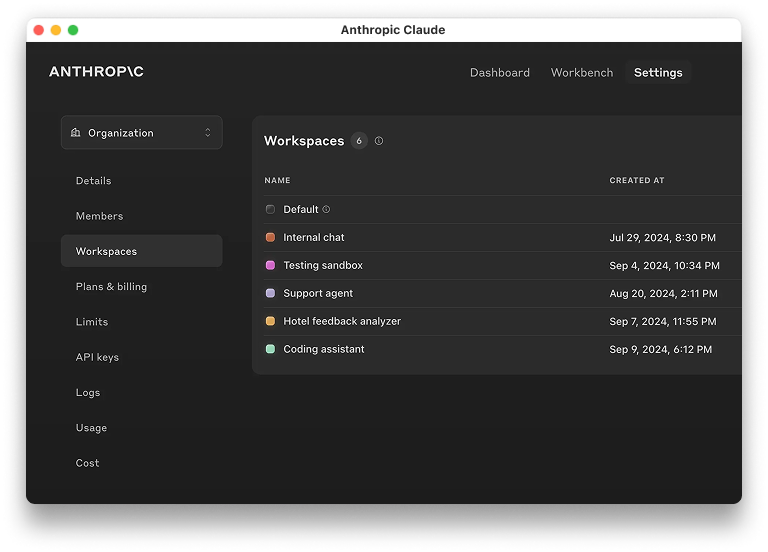The height and width of the screenshot is (552, 768).
Task: Navigate to API keys
Action: tap(97, 357)
